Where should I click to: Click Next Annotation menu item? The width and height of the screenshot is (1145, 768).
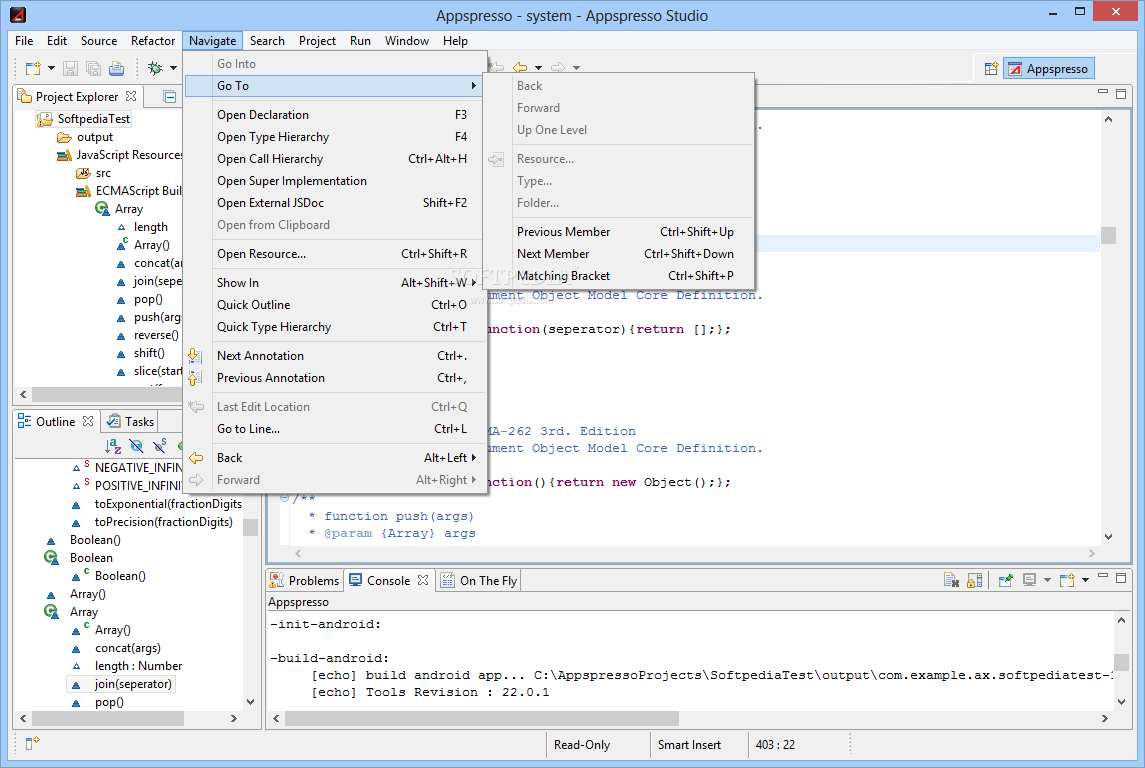click(335, 356)
